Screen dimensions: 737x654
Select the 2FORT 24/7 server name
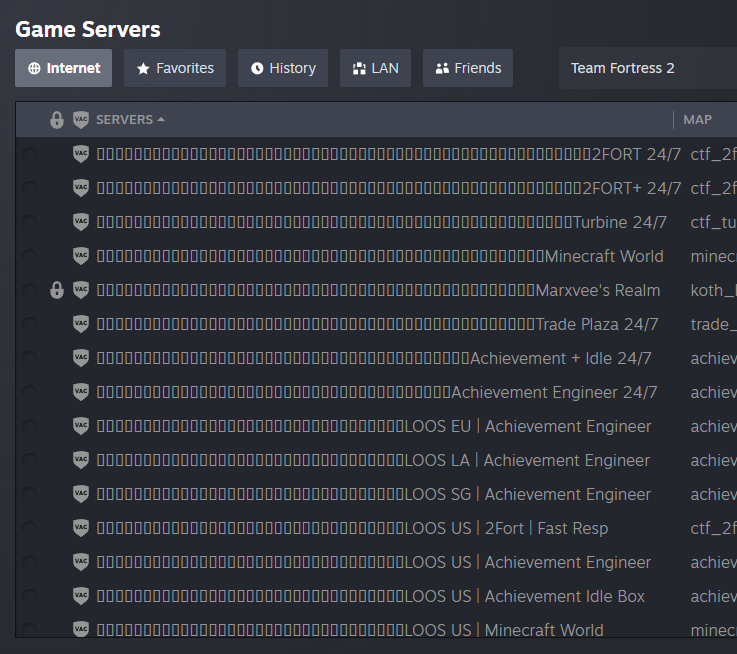coord(389,154)
